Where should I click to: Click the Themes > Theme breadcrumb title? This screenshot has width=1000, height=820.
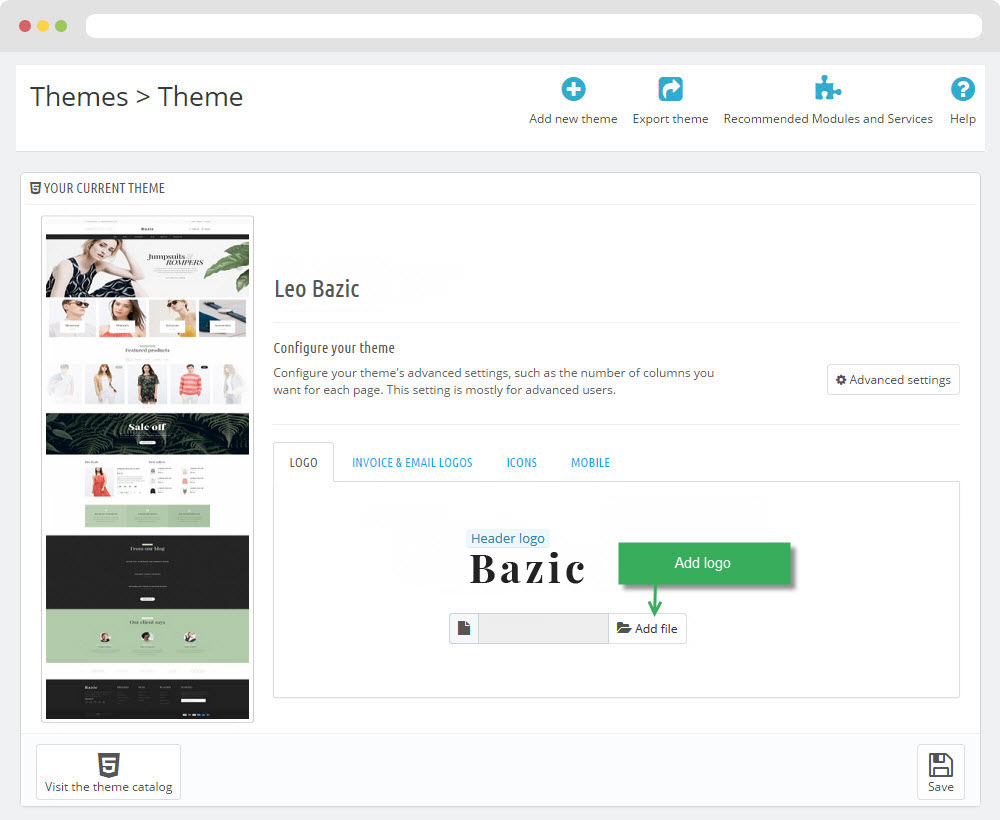136,97
